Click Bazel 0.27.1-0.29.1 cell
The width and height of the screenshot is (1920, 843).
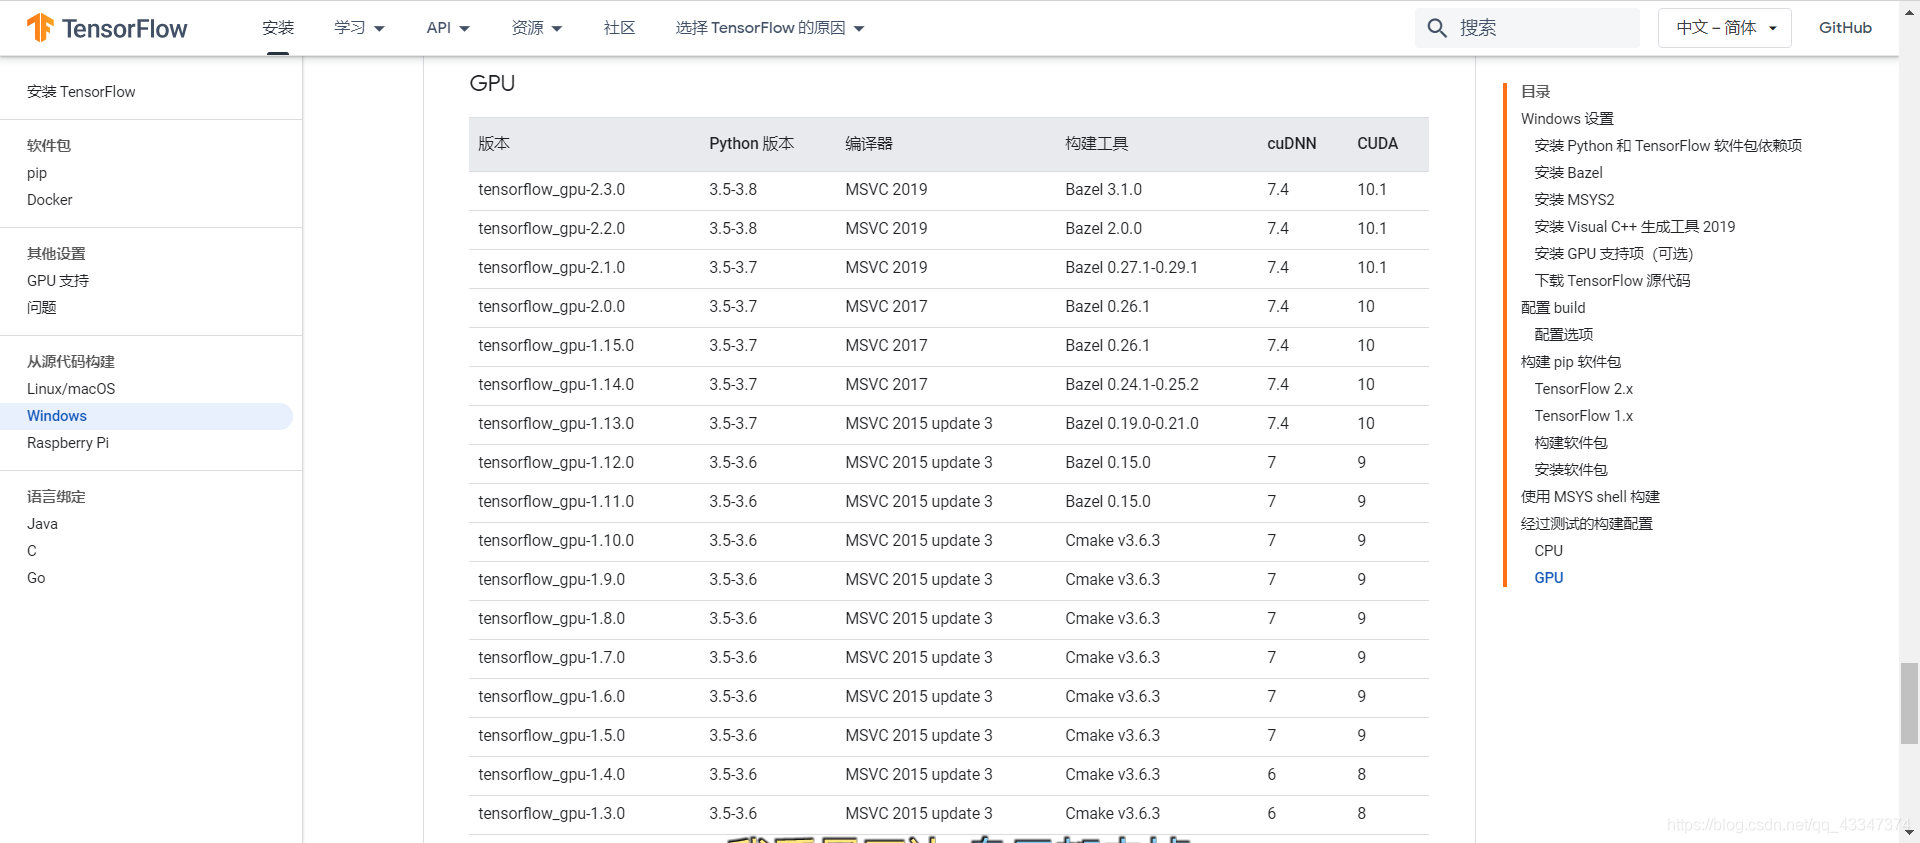pyautogui.click(x=1131, y=268)
